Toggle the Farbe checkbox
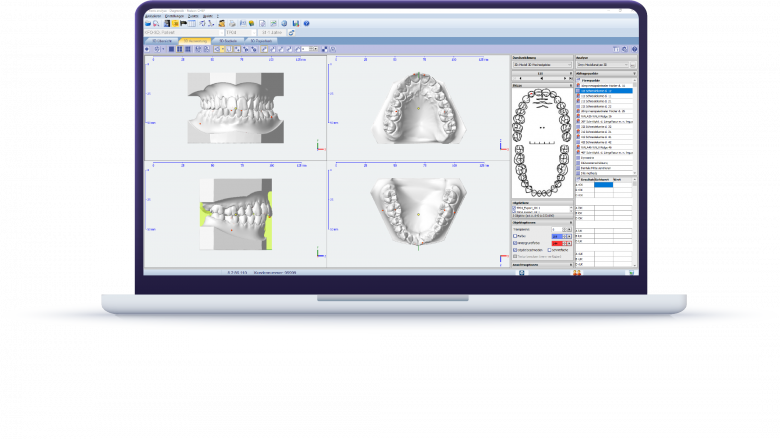Image resolution: width=780 pixels, height=439 pixels. [514, 236]
